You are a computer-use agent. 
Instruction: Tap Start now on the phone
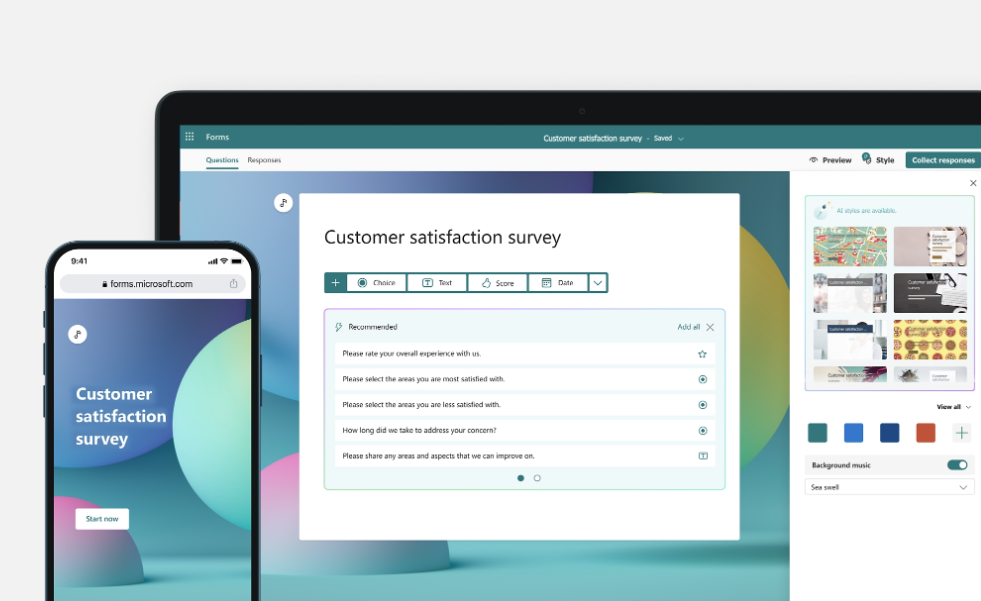click(102, 519)
